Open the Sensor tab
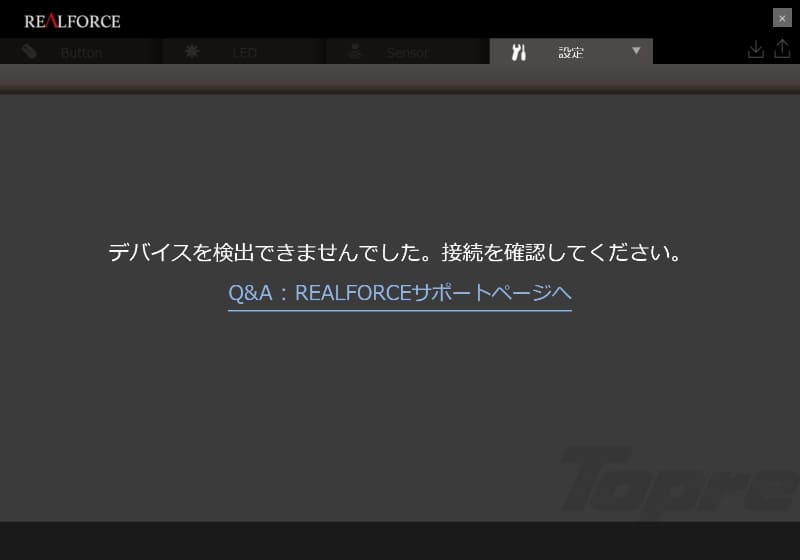800x560 pixels. point(408,52)
